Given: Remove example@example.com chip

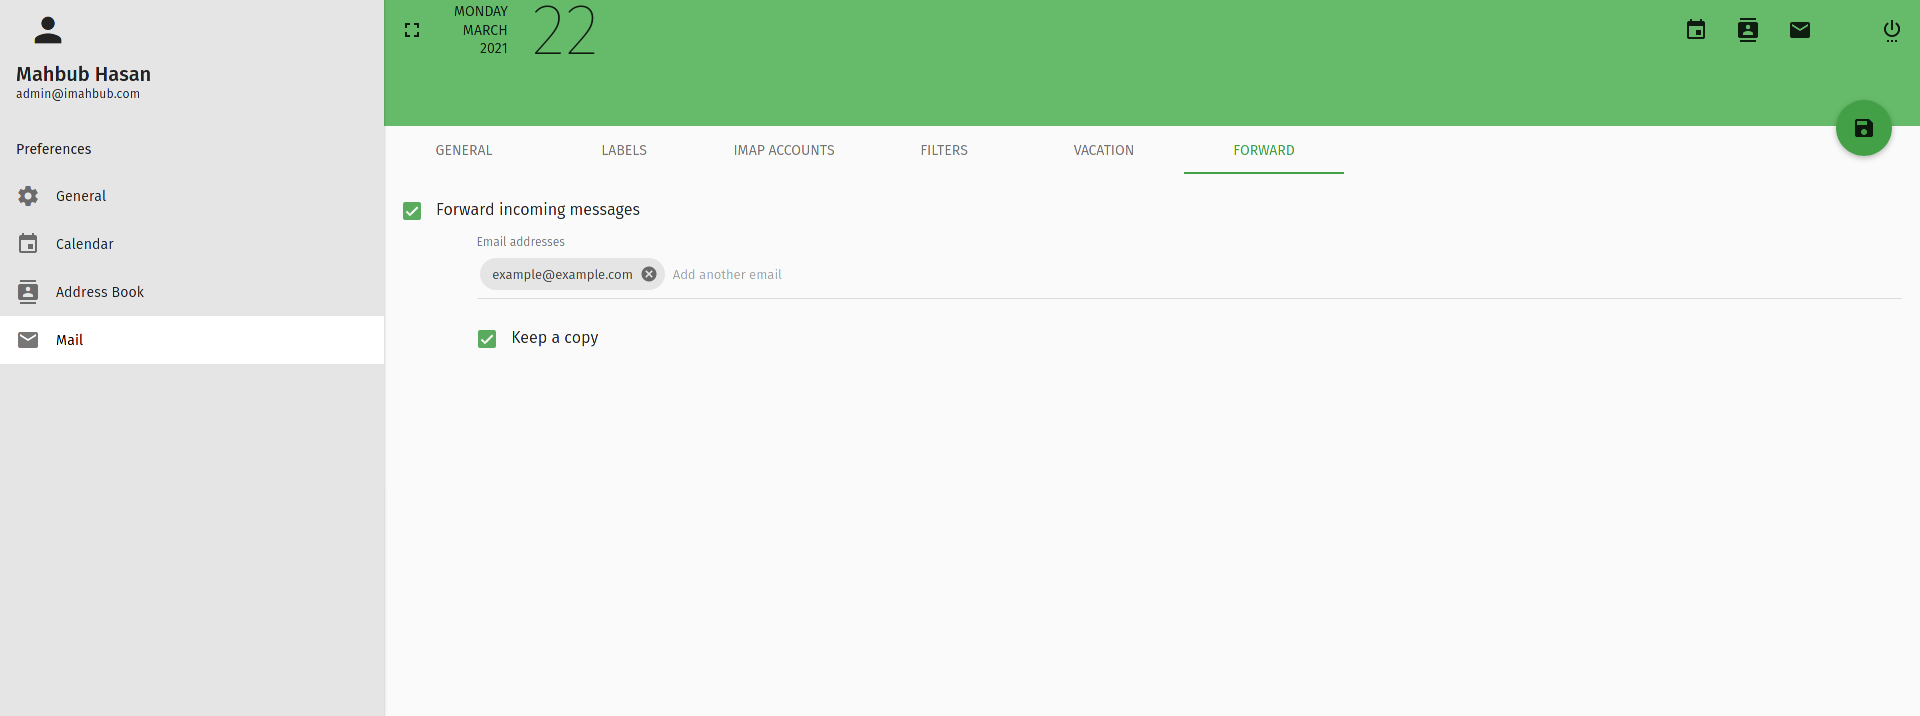Looking at the screenshot, I should click(x=649, y=274).
